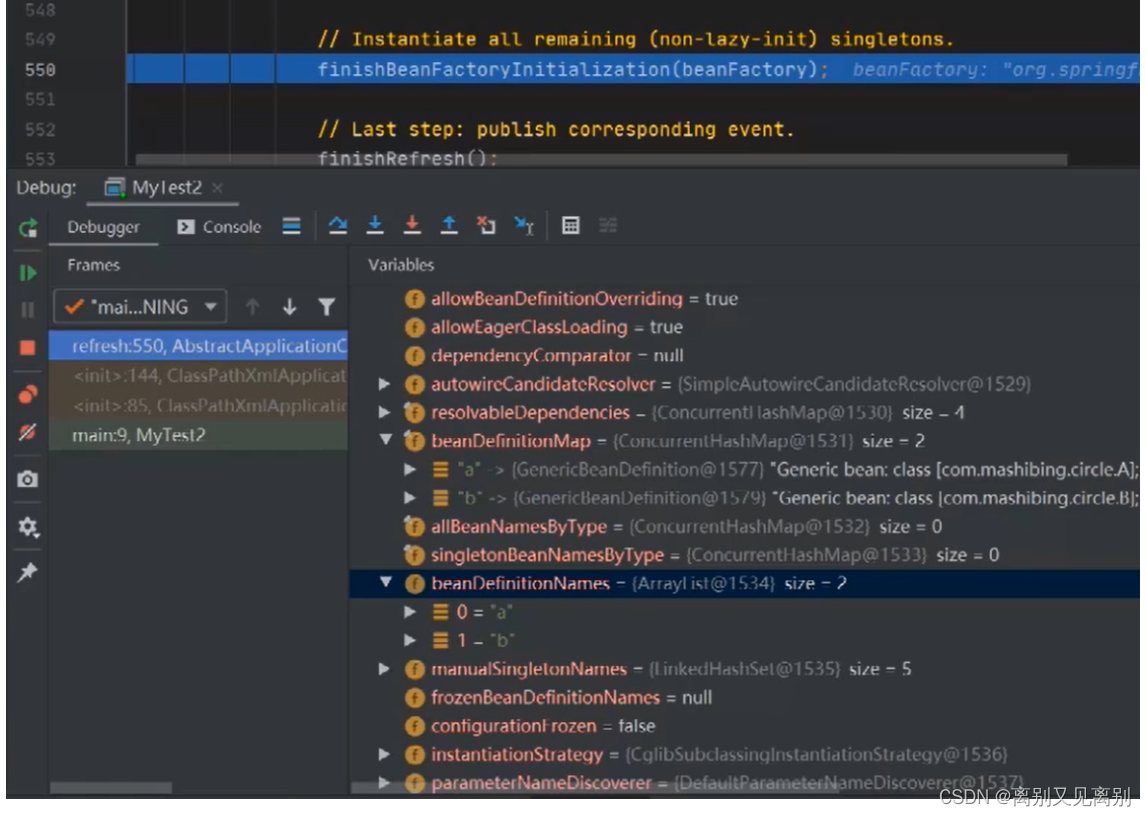Toggle Mute Breakpoints
The height and width of the screenshot is (816, 1146).
point(28,433)
